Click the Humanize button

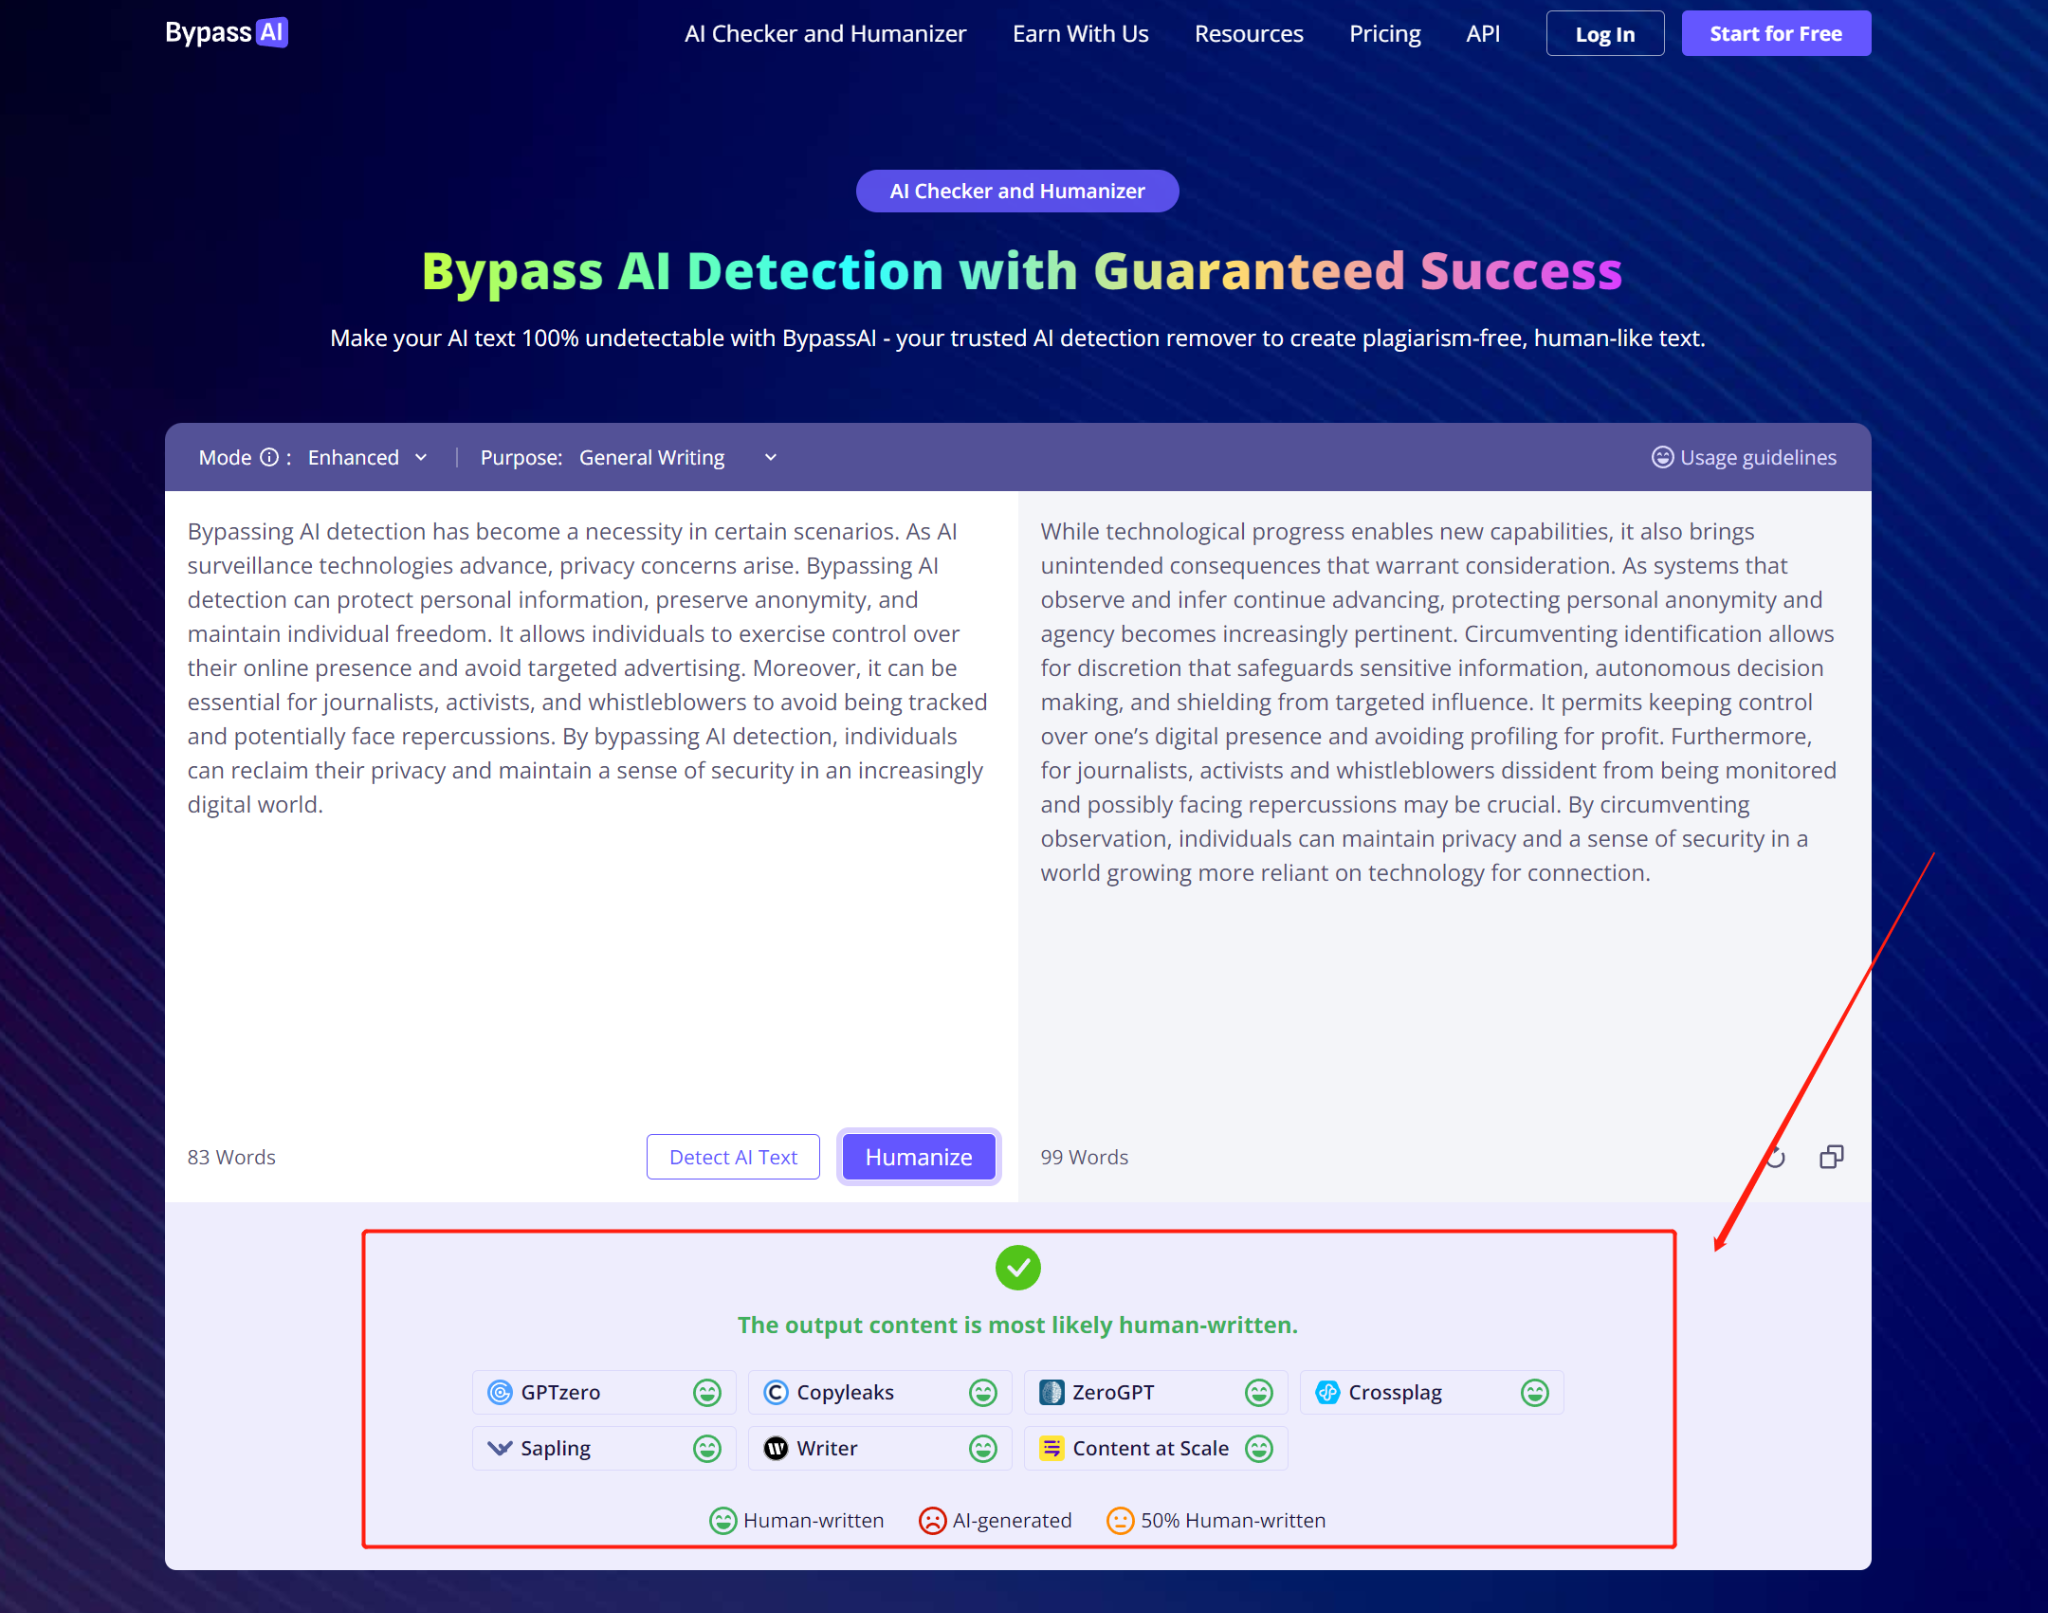(918, 1157)
